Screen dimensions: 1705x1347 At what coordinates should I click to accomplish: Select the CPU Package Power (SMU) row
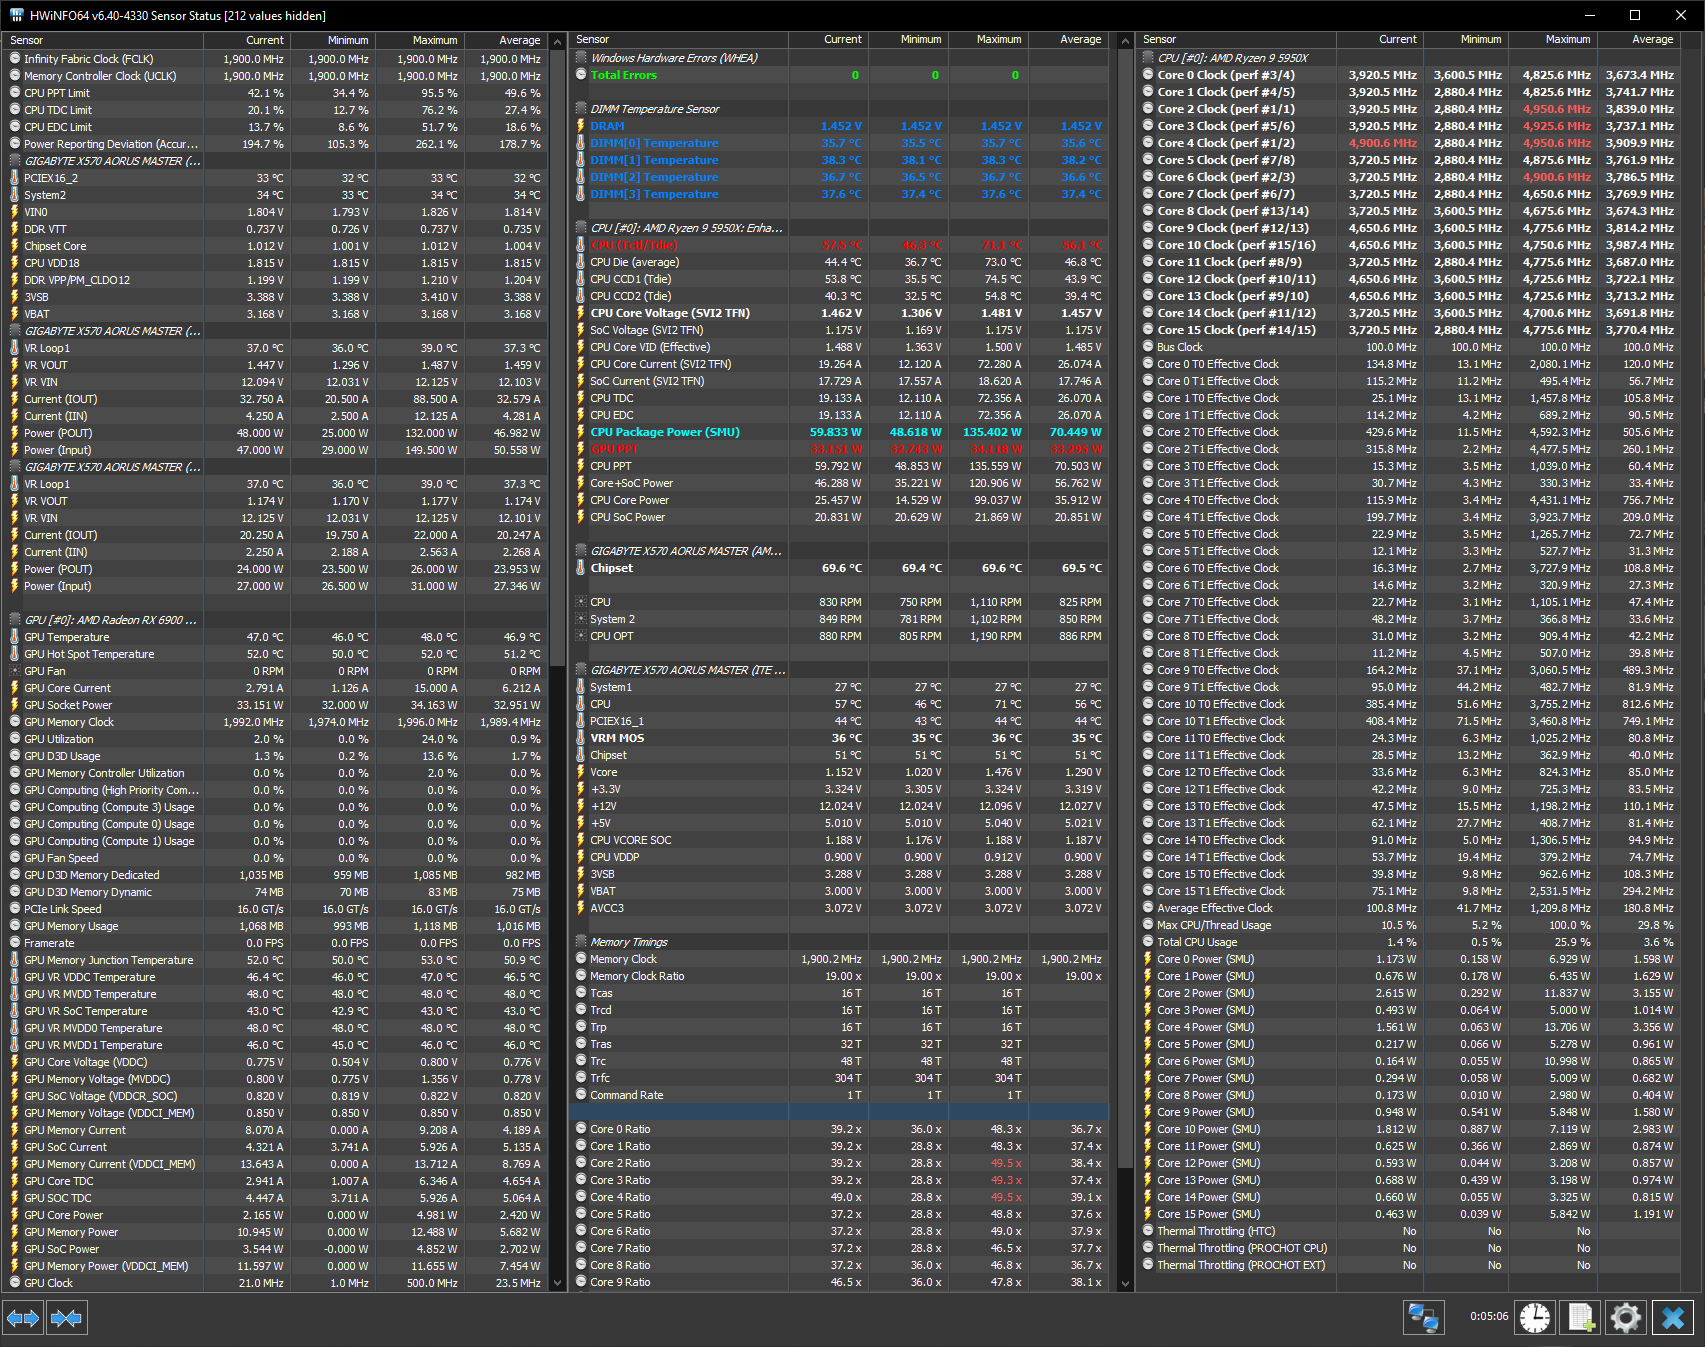coord(663,431)
